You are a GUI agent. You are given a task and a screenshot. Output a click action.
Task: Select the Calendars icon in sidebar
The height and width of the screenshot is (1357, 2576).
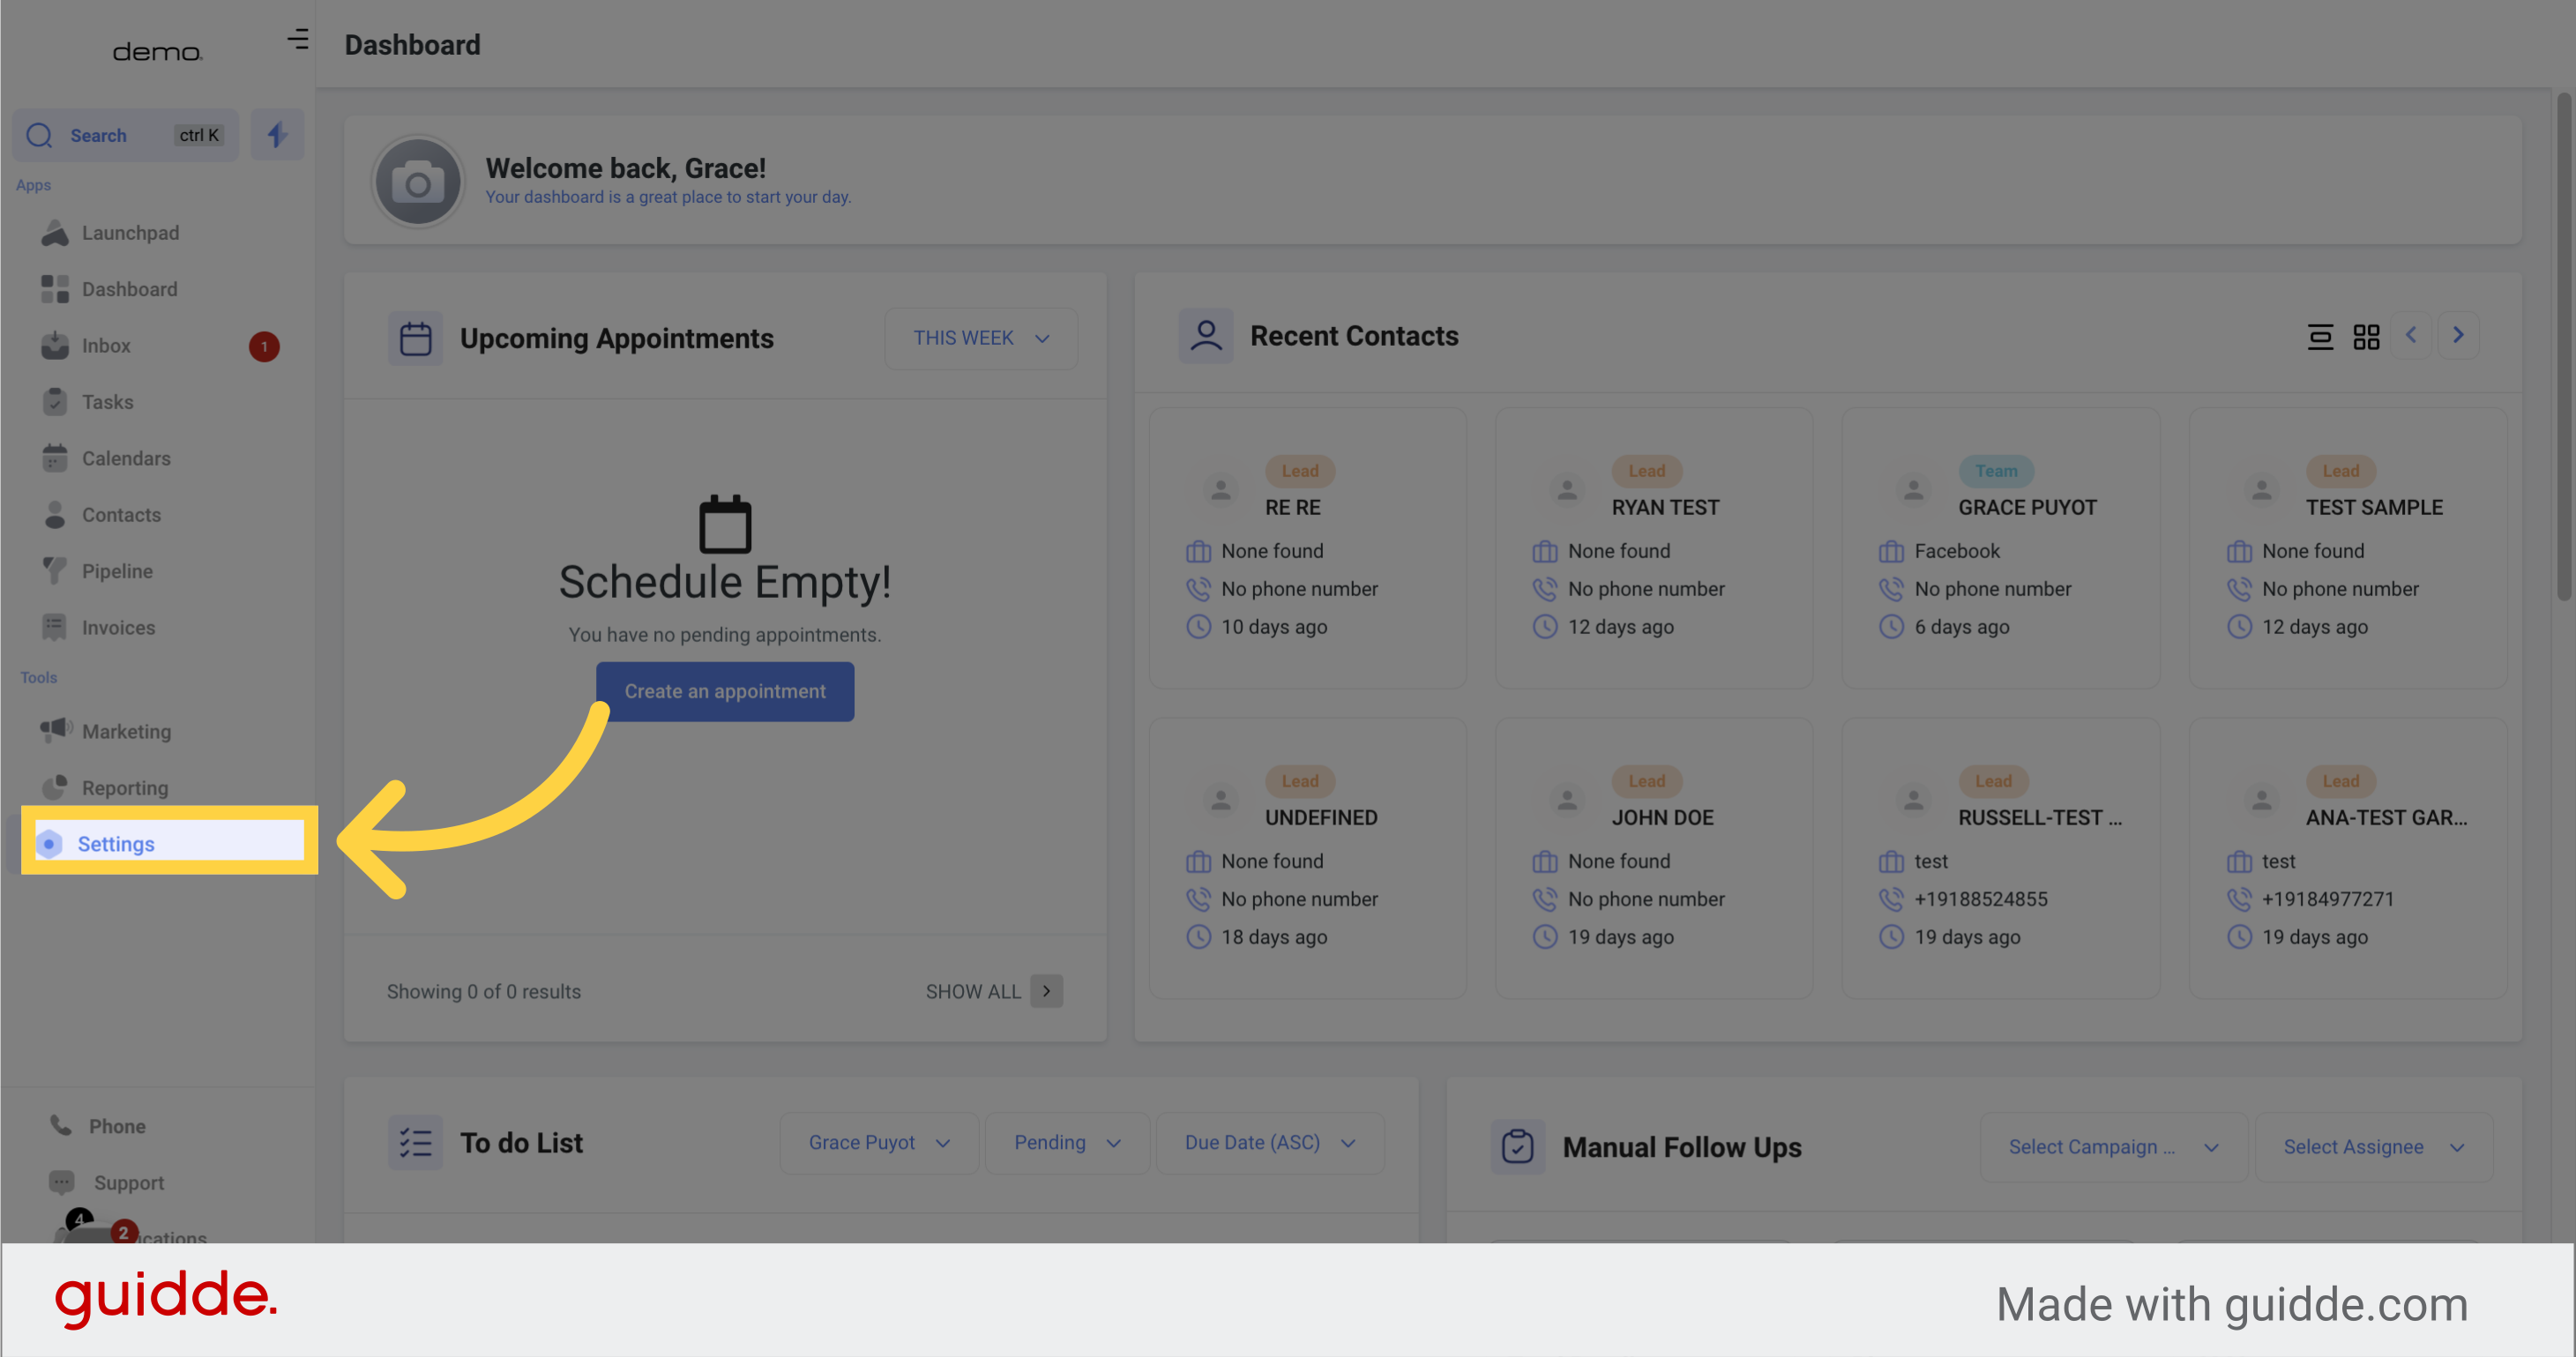(x=55, y=458)
